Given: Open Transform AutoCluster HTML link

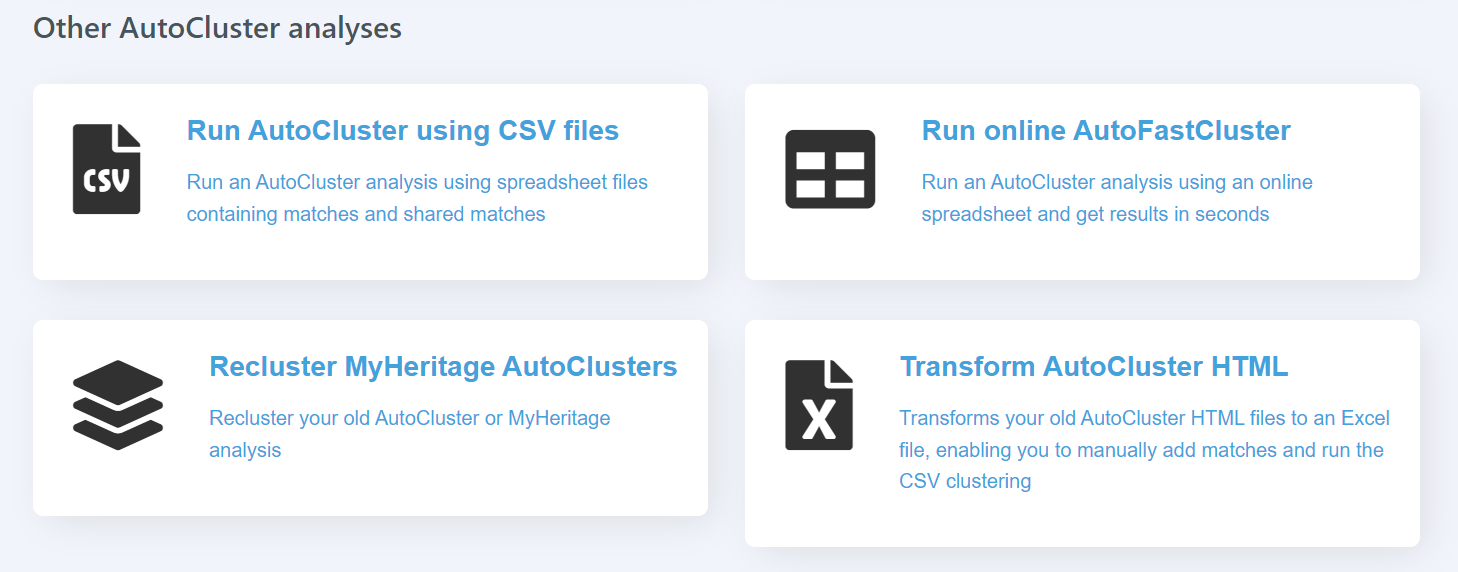Looking at the screenshot, I should tap(1094, 367).
